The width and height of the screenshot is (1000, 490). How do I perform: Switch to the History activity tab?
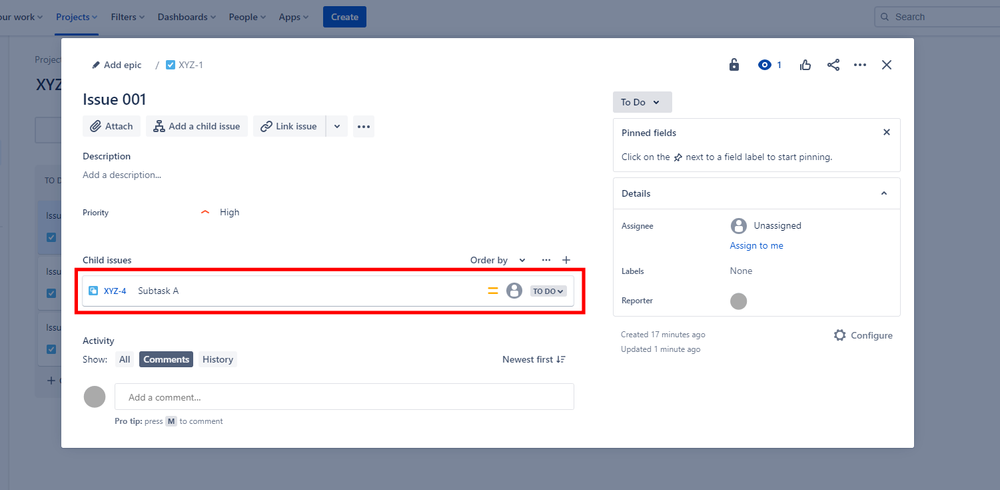(217, 360)
